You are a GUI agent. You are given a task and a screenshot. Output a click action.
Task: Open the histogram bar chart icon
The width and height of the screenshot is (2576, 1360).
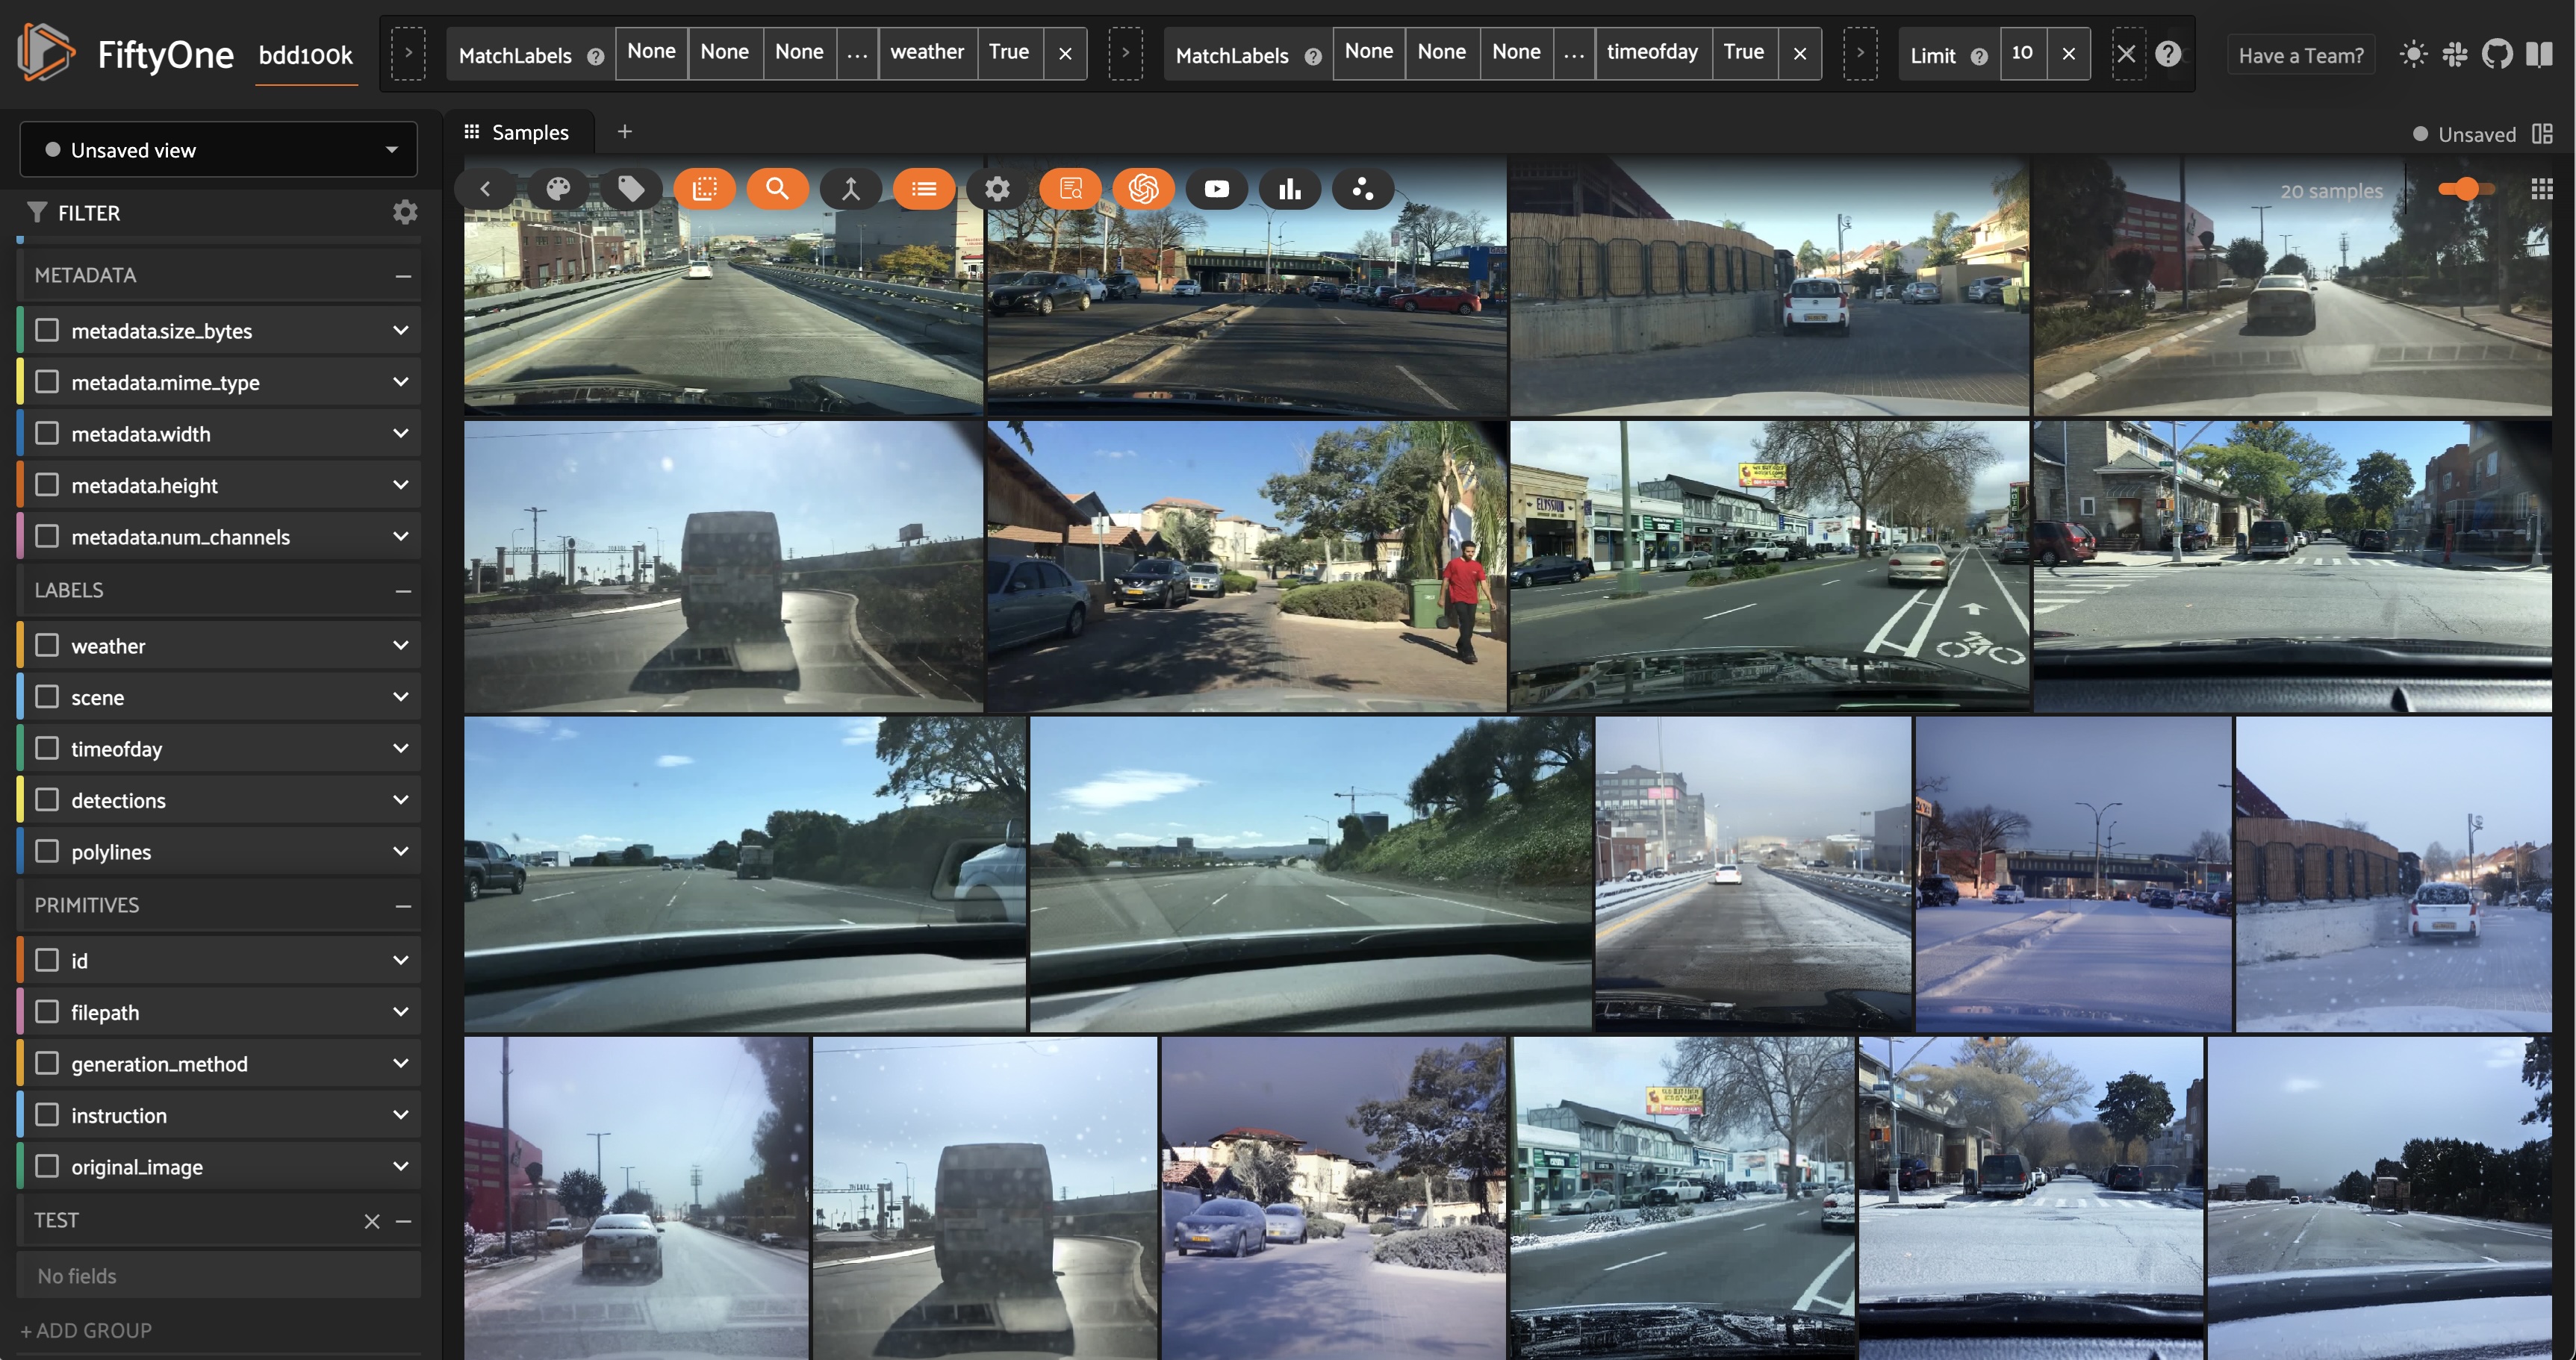(x=1289, y=189)
